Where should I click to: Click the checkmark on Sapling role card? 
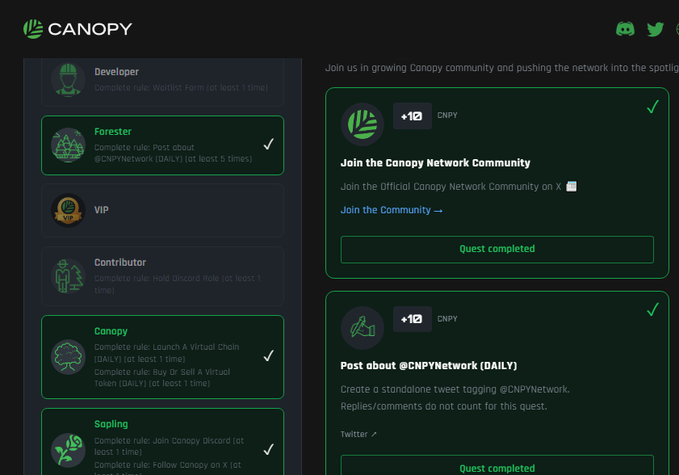tap(268, 449)
